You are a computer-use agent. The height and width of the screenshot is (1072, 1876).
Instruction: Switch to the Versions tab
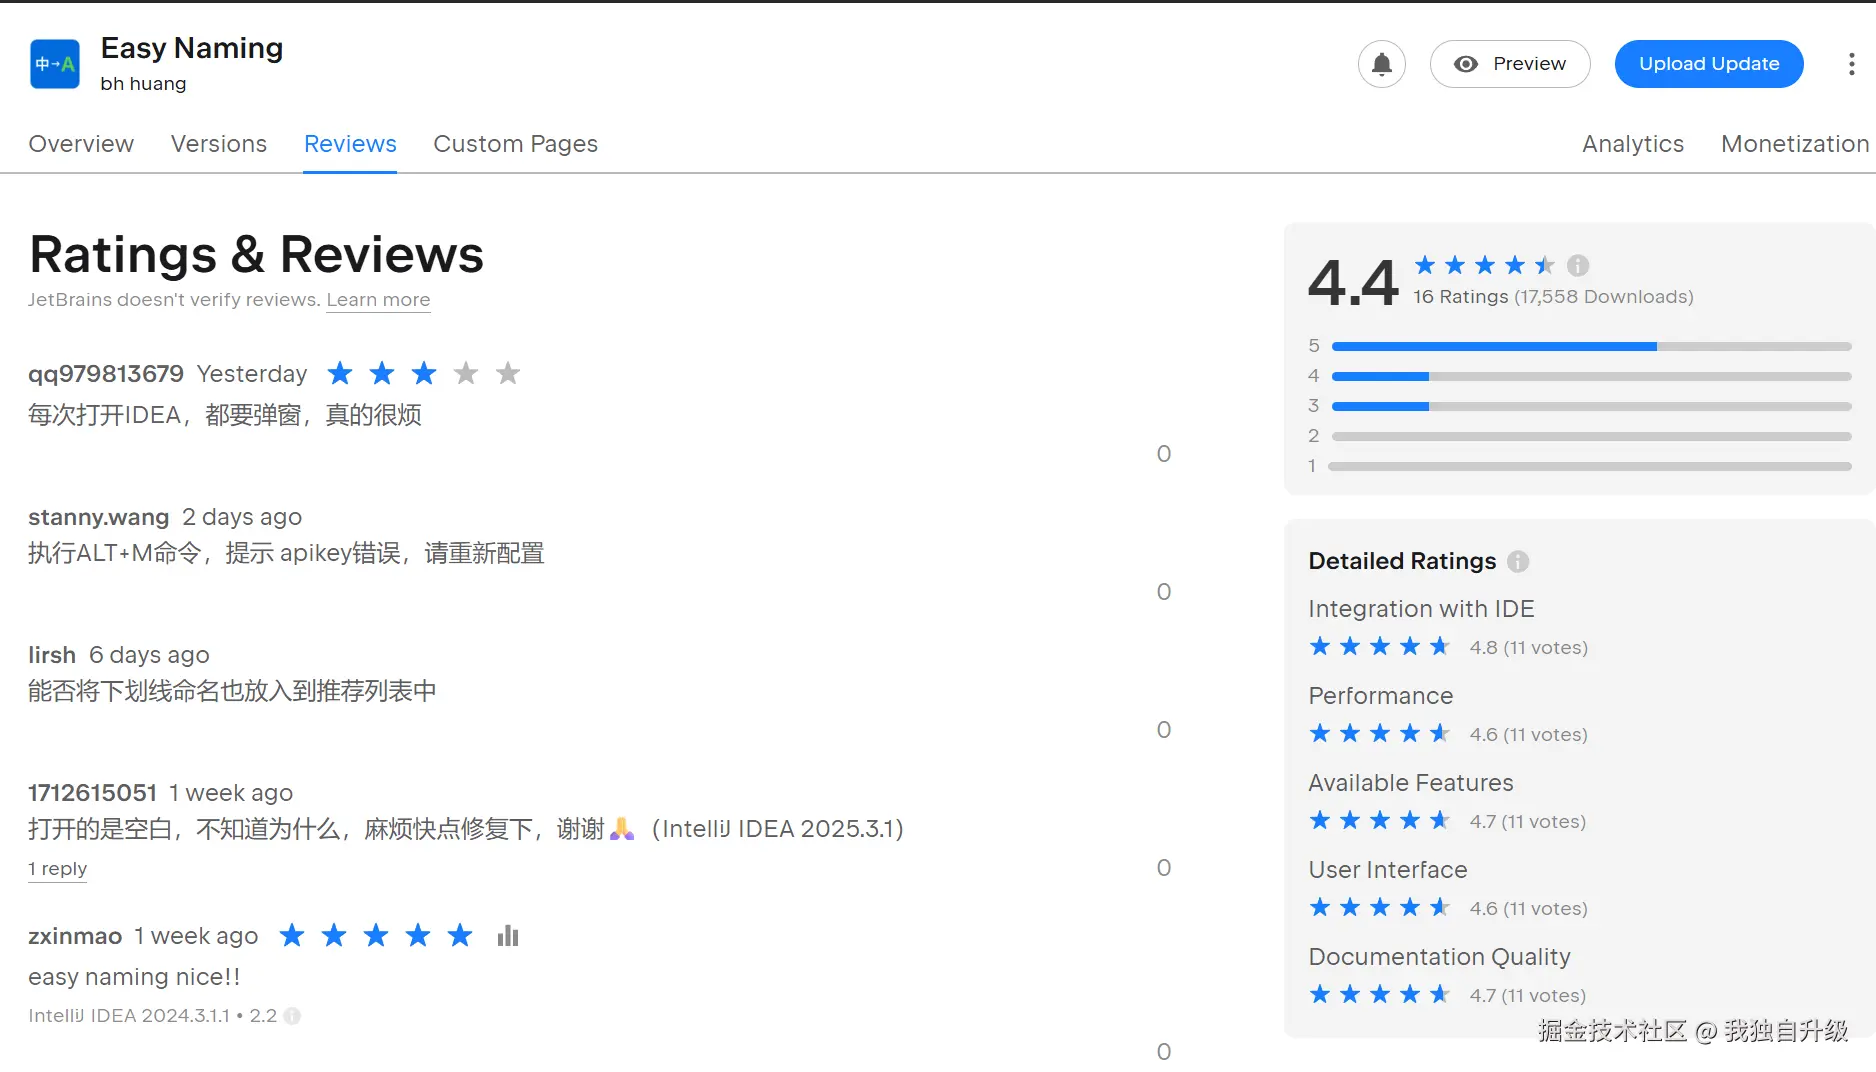point(219,144)
